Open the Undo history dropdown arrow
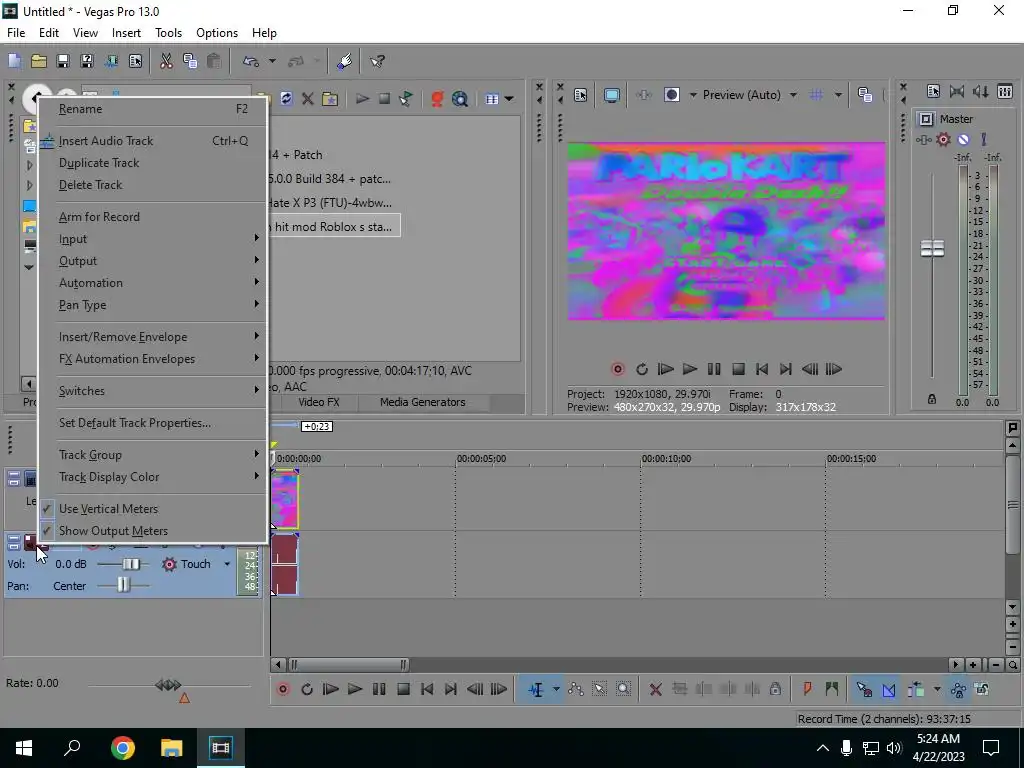1024x768 pixels. point(272,61)
